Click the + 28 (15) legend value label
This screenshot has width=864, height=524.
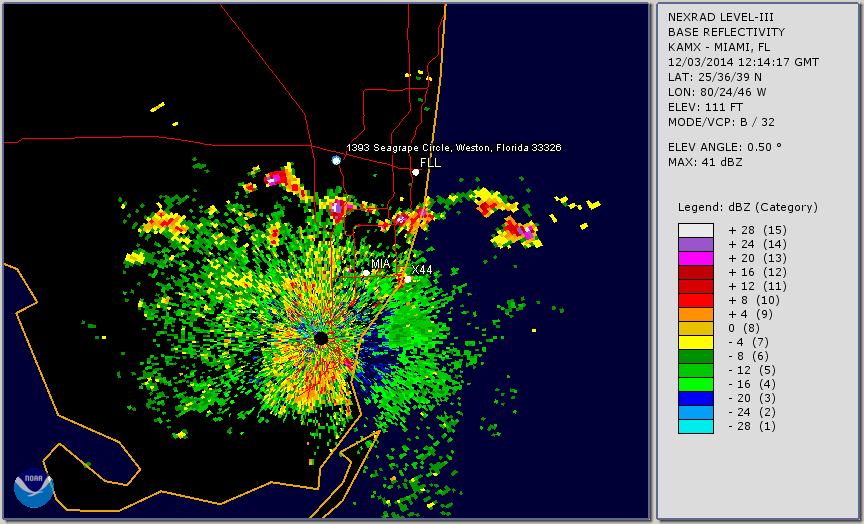click(x=757, y=230)
